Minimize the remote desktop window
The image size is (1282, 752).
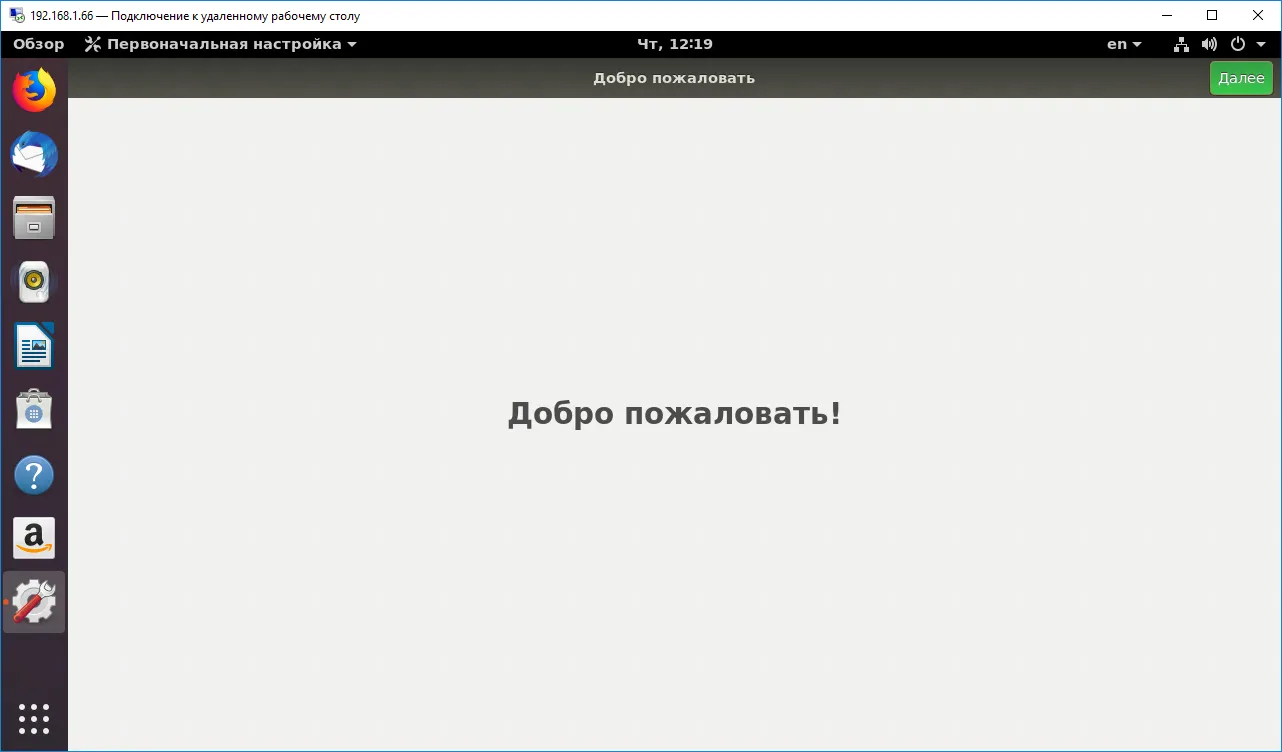pyautogui.click(x=1166, y=15)
